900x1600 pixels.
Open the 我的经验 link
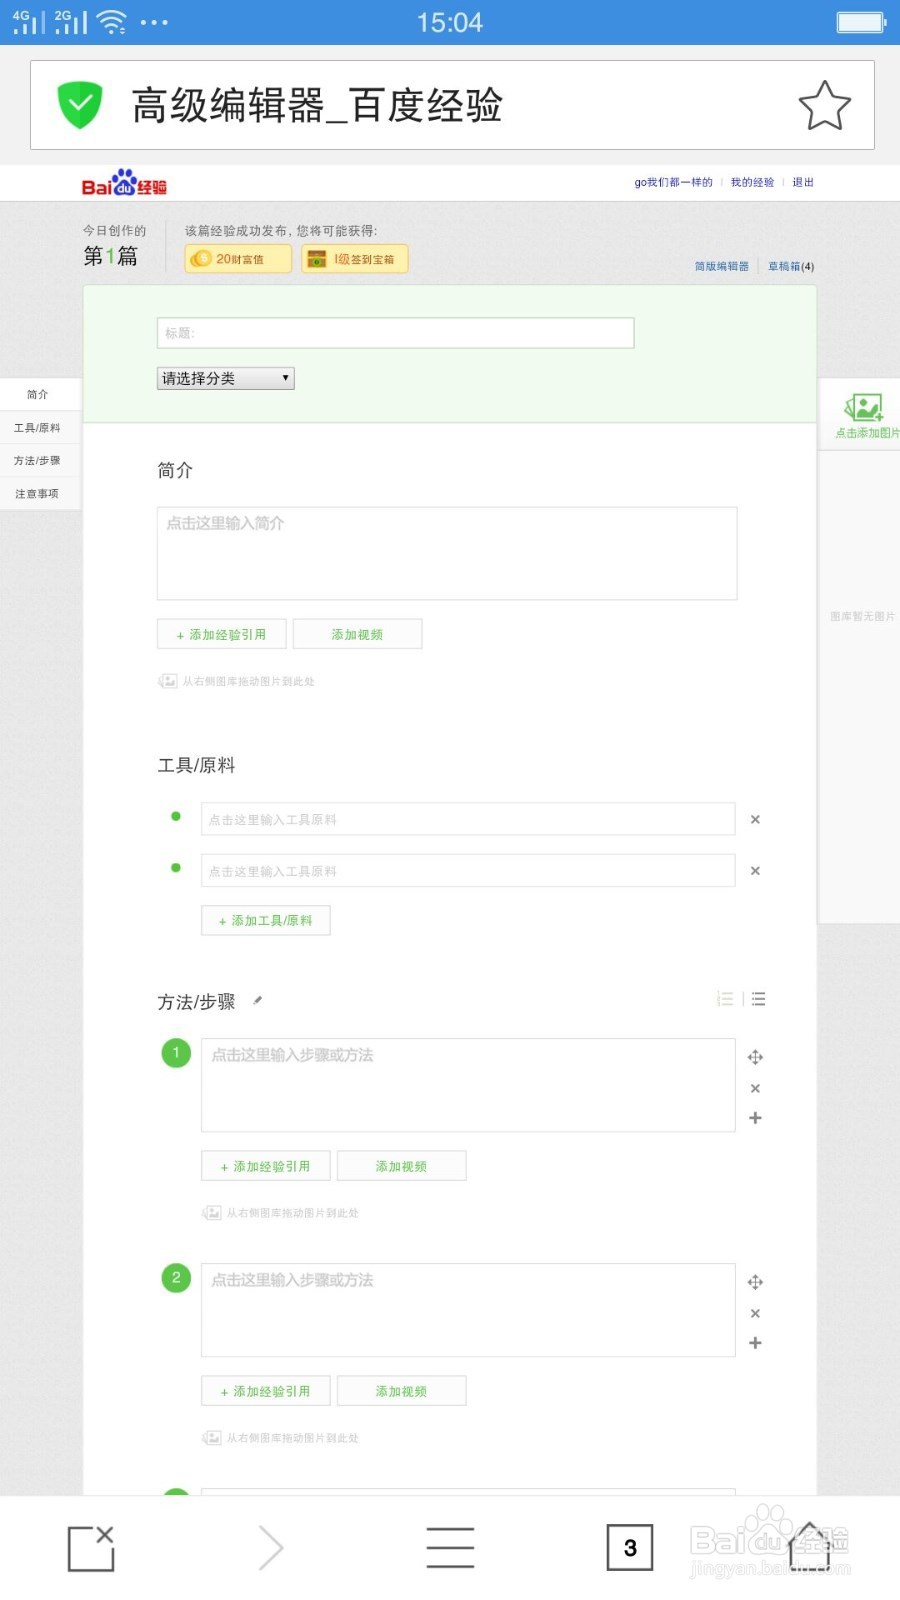[x=752, y=182]
